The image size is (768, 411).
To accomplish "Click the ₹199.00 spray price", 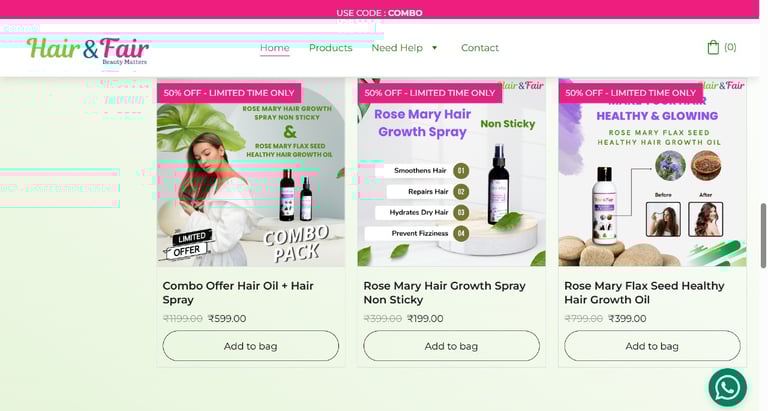I will point(425,318).
